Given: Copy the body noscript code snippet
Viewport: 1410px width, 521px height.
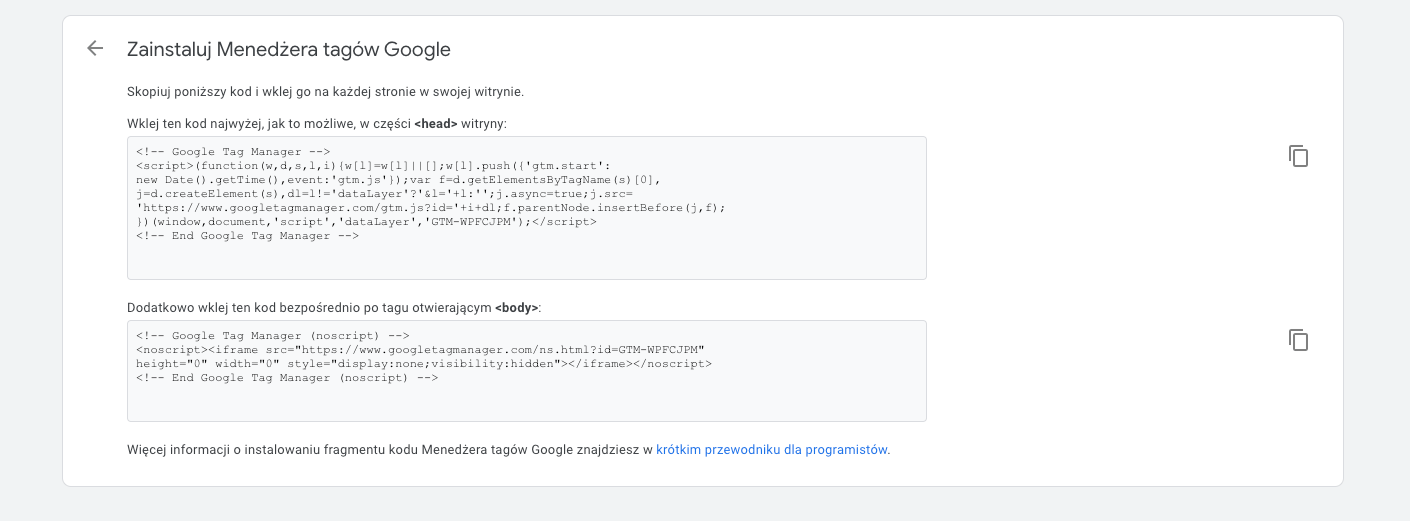Looking at the screenshot, I should (1298, 340).
